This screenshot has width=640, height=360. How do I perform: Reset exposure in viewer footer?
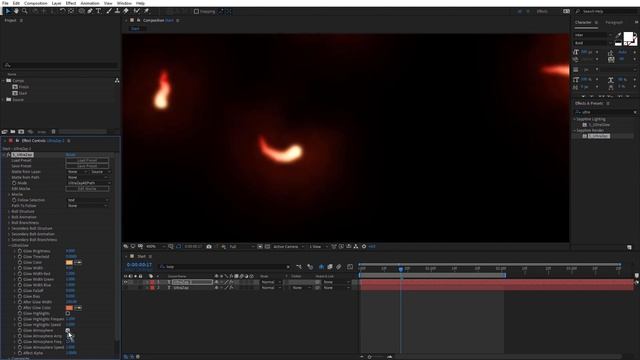(x=364, y=247)
